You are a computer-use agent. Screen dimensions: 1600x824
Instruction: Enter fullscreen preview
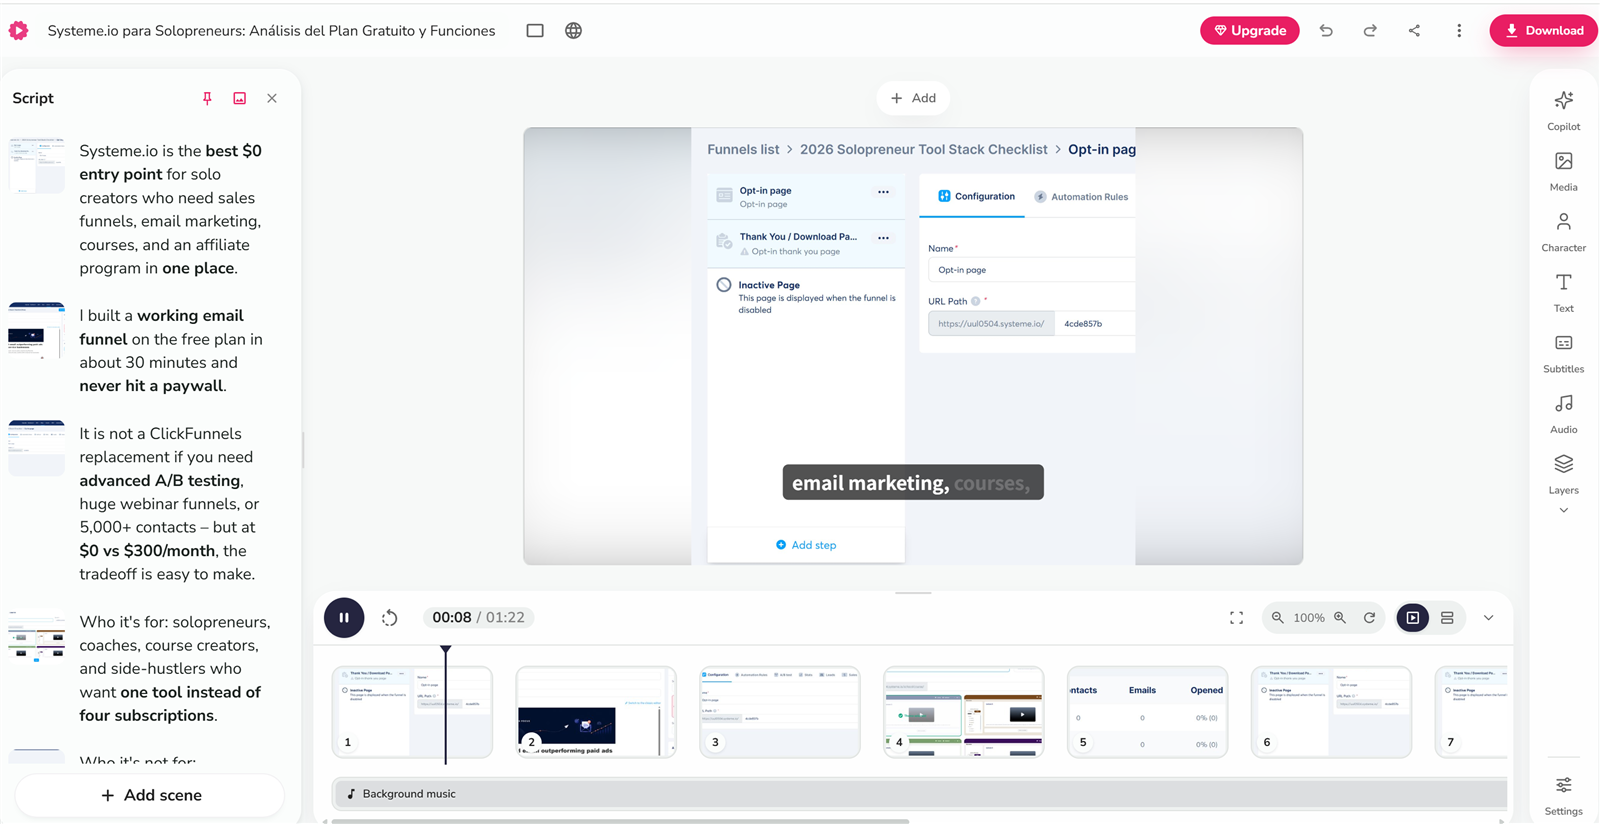1237,618
